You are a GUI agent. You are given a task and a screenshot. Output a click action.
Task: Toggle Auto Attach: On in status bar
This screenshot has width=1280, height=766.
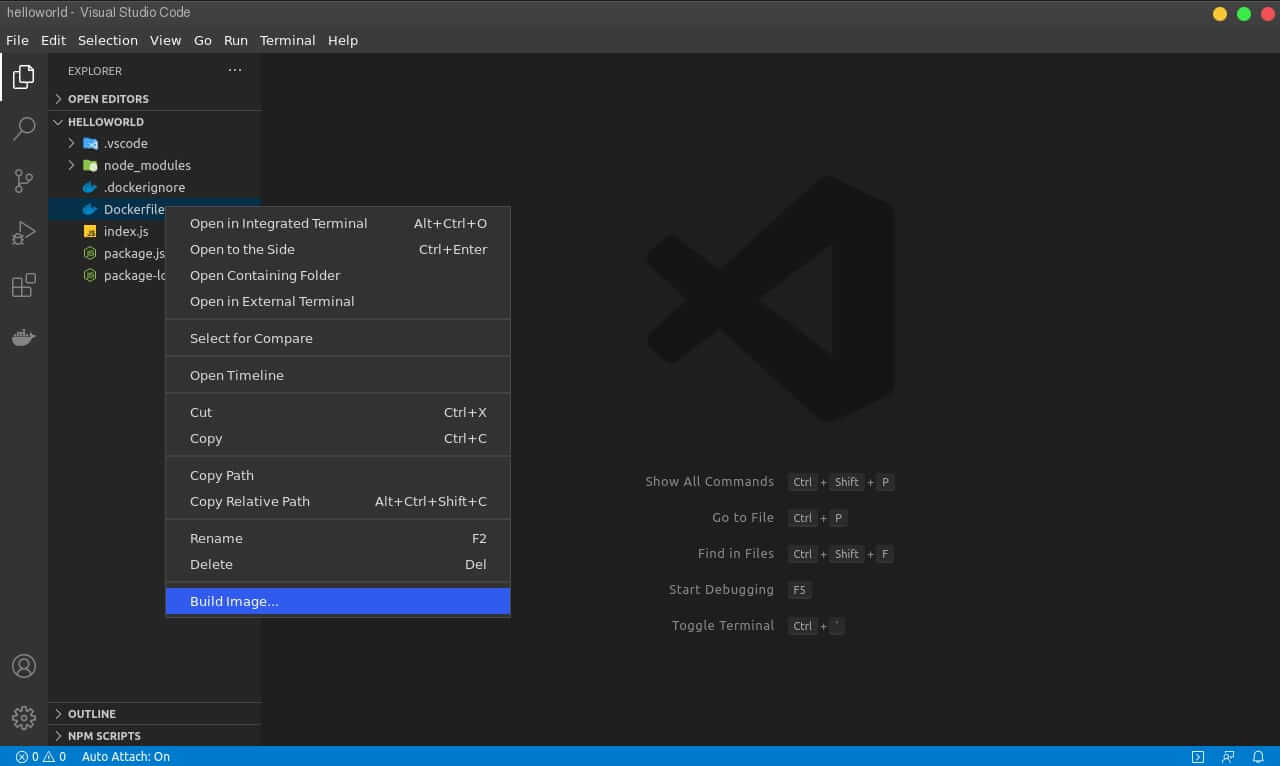(x=126, y=757)
